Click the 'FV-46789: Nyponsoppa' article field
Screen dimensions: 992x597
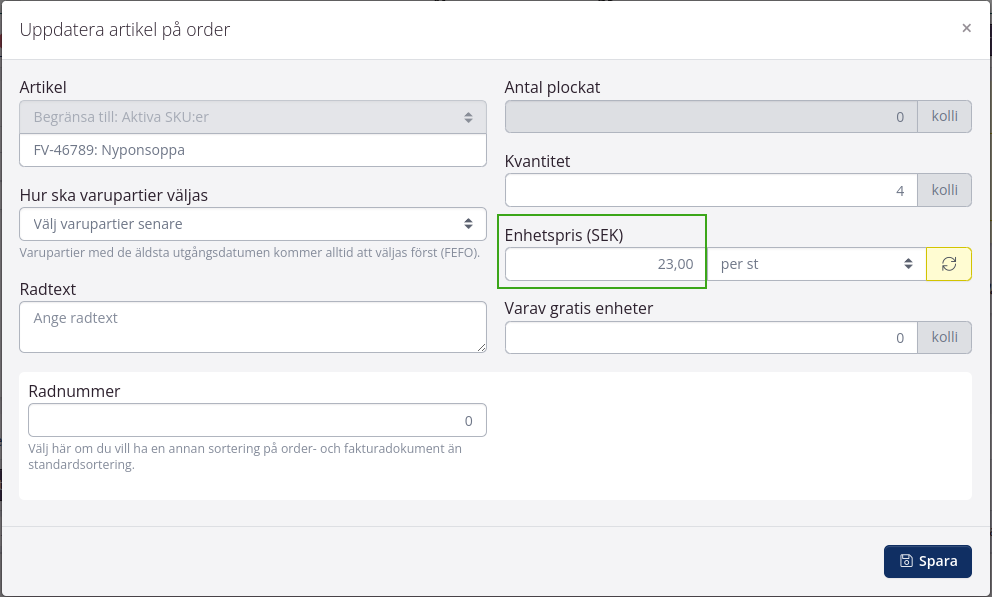coord(253,150)
